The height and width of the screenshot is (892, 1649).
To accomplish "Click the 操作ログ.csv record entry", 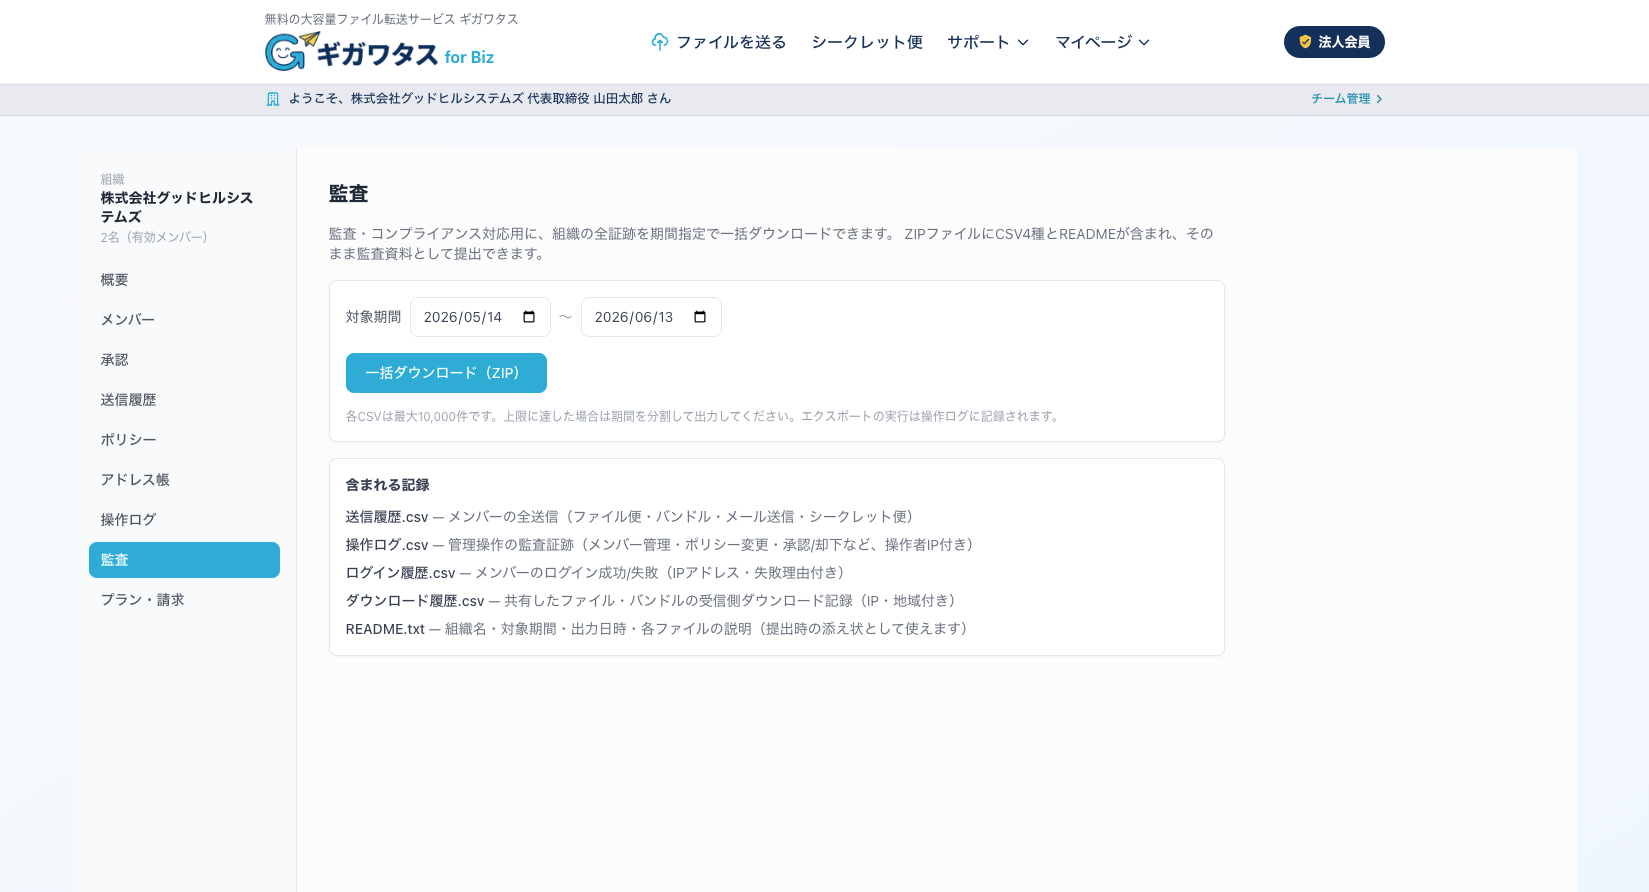I will (x=660, y=545).
